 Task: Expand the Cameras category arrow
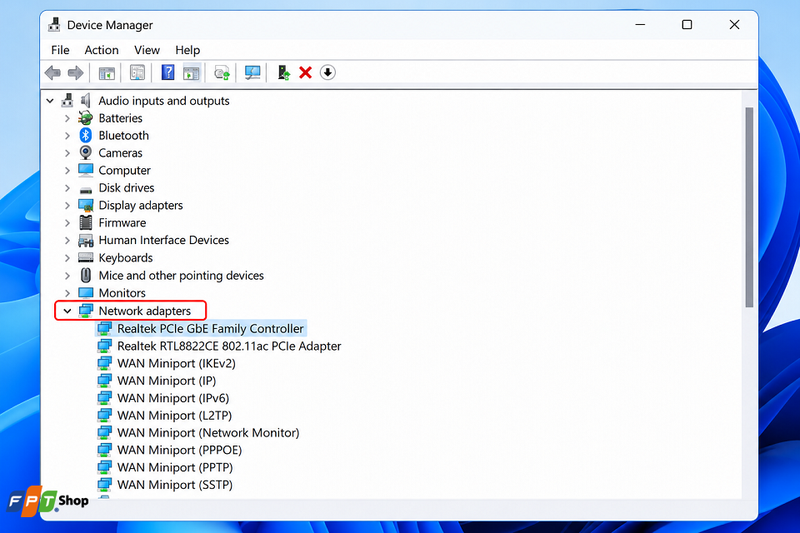pos(67,153)
